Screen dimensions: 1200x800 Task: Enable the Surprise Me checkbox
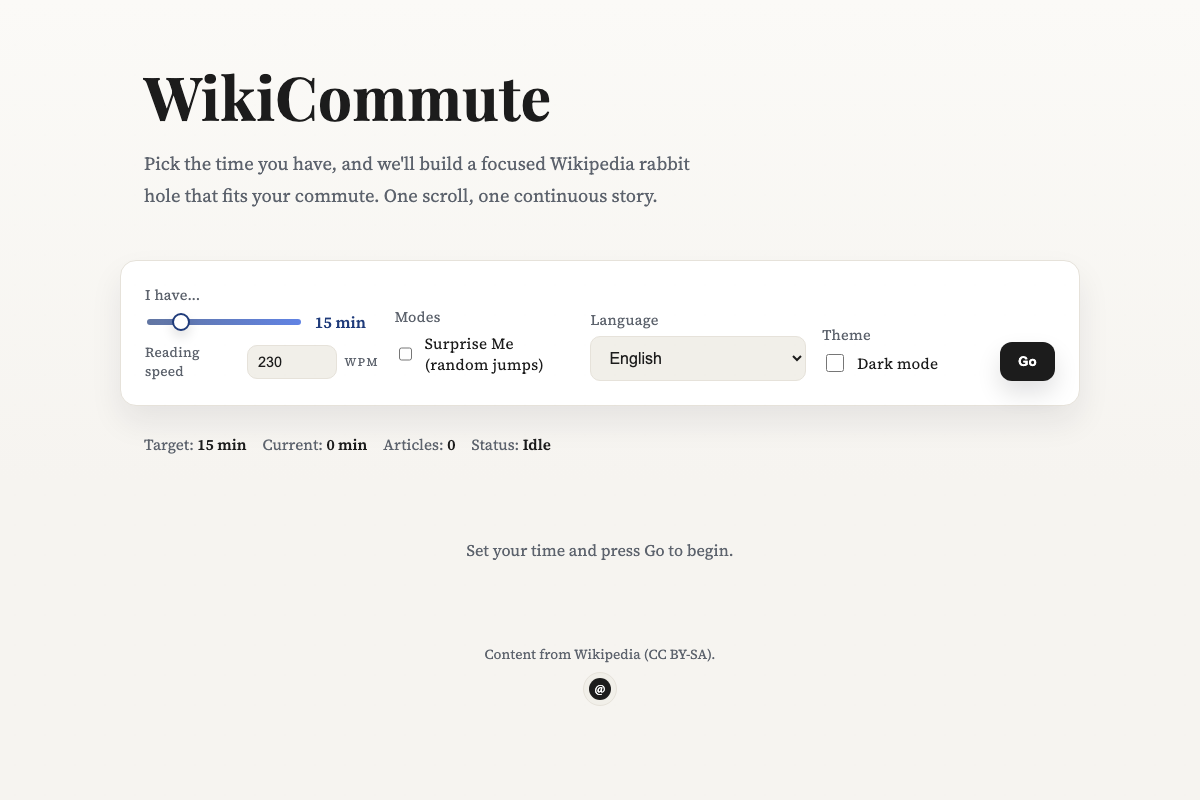pos(406,354)
